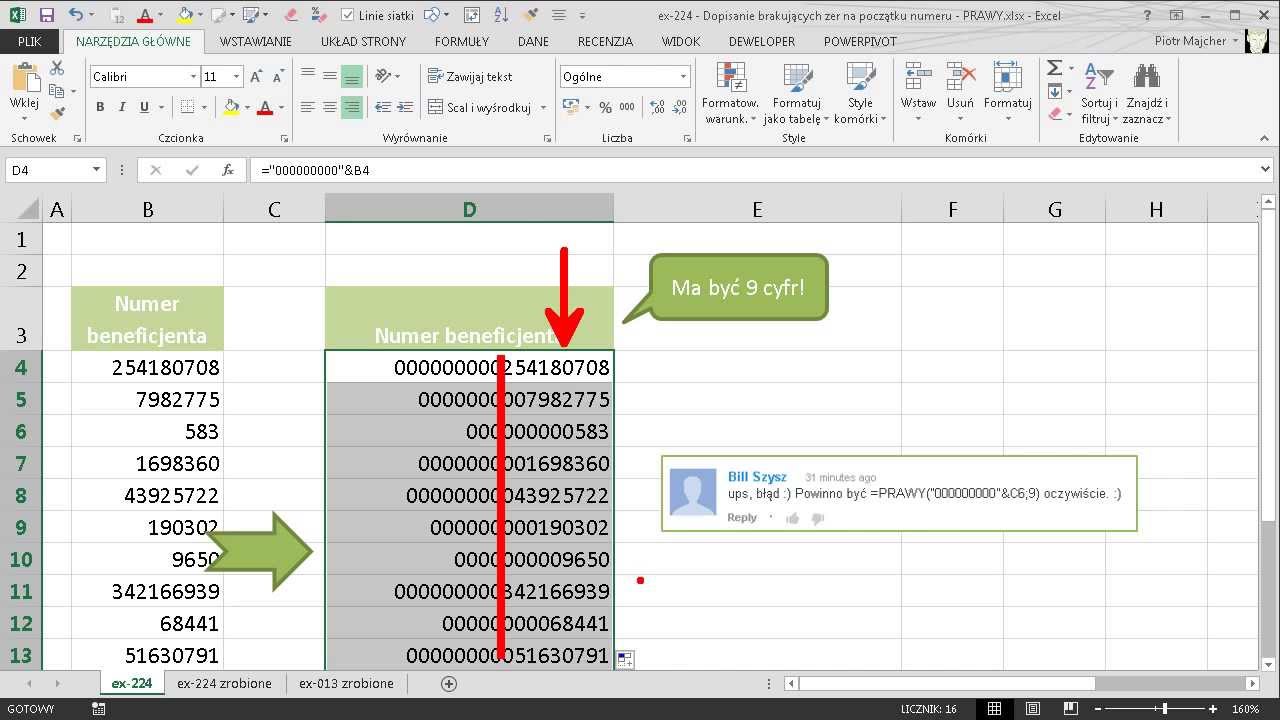Viewport: 1280px width, 720px height.
Task: Decrease font size with smaller A
Action: 277,77
